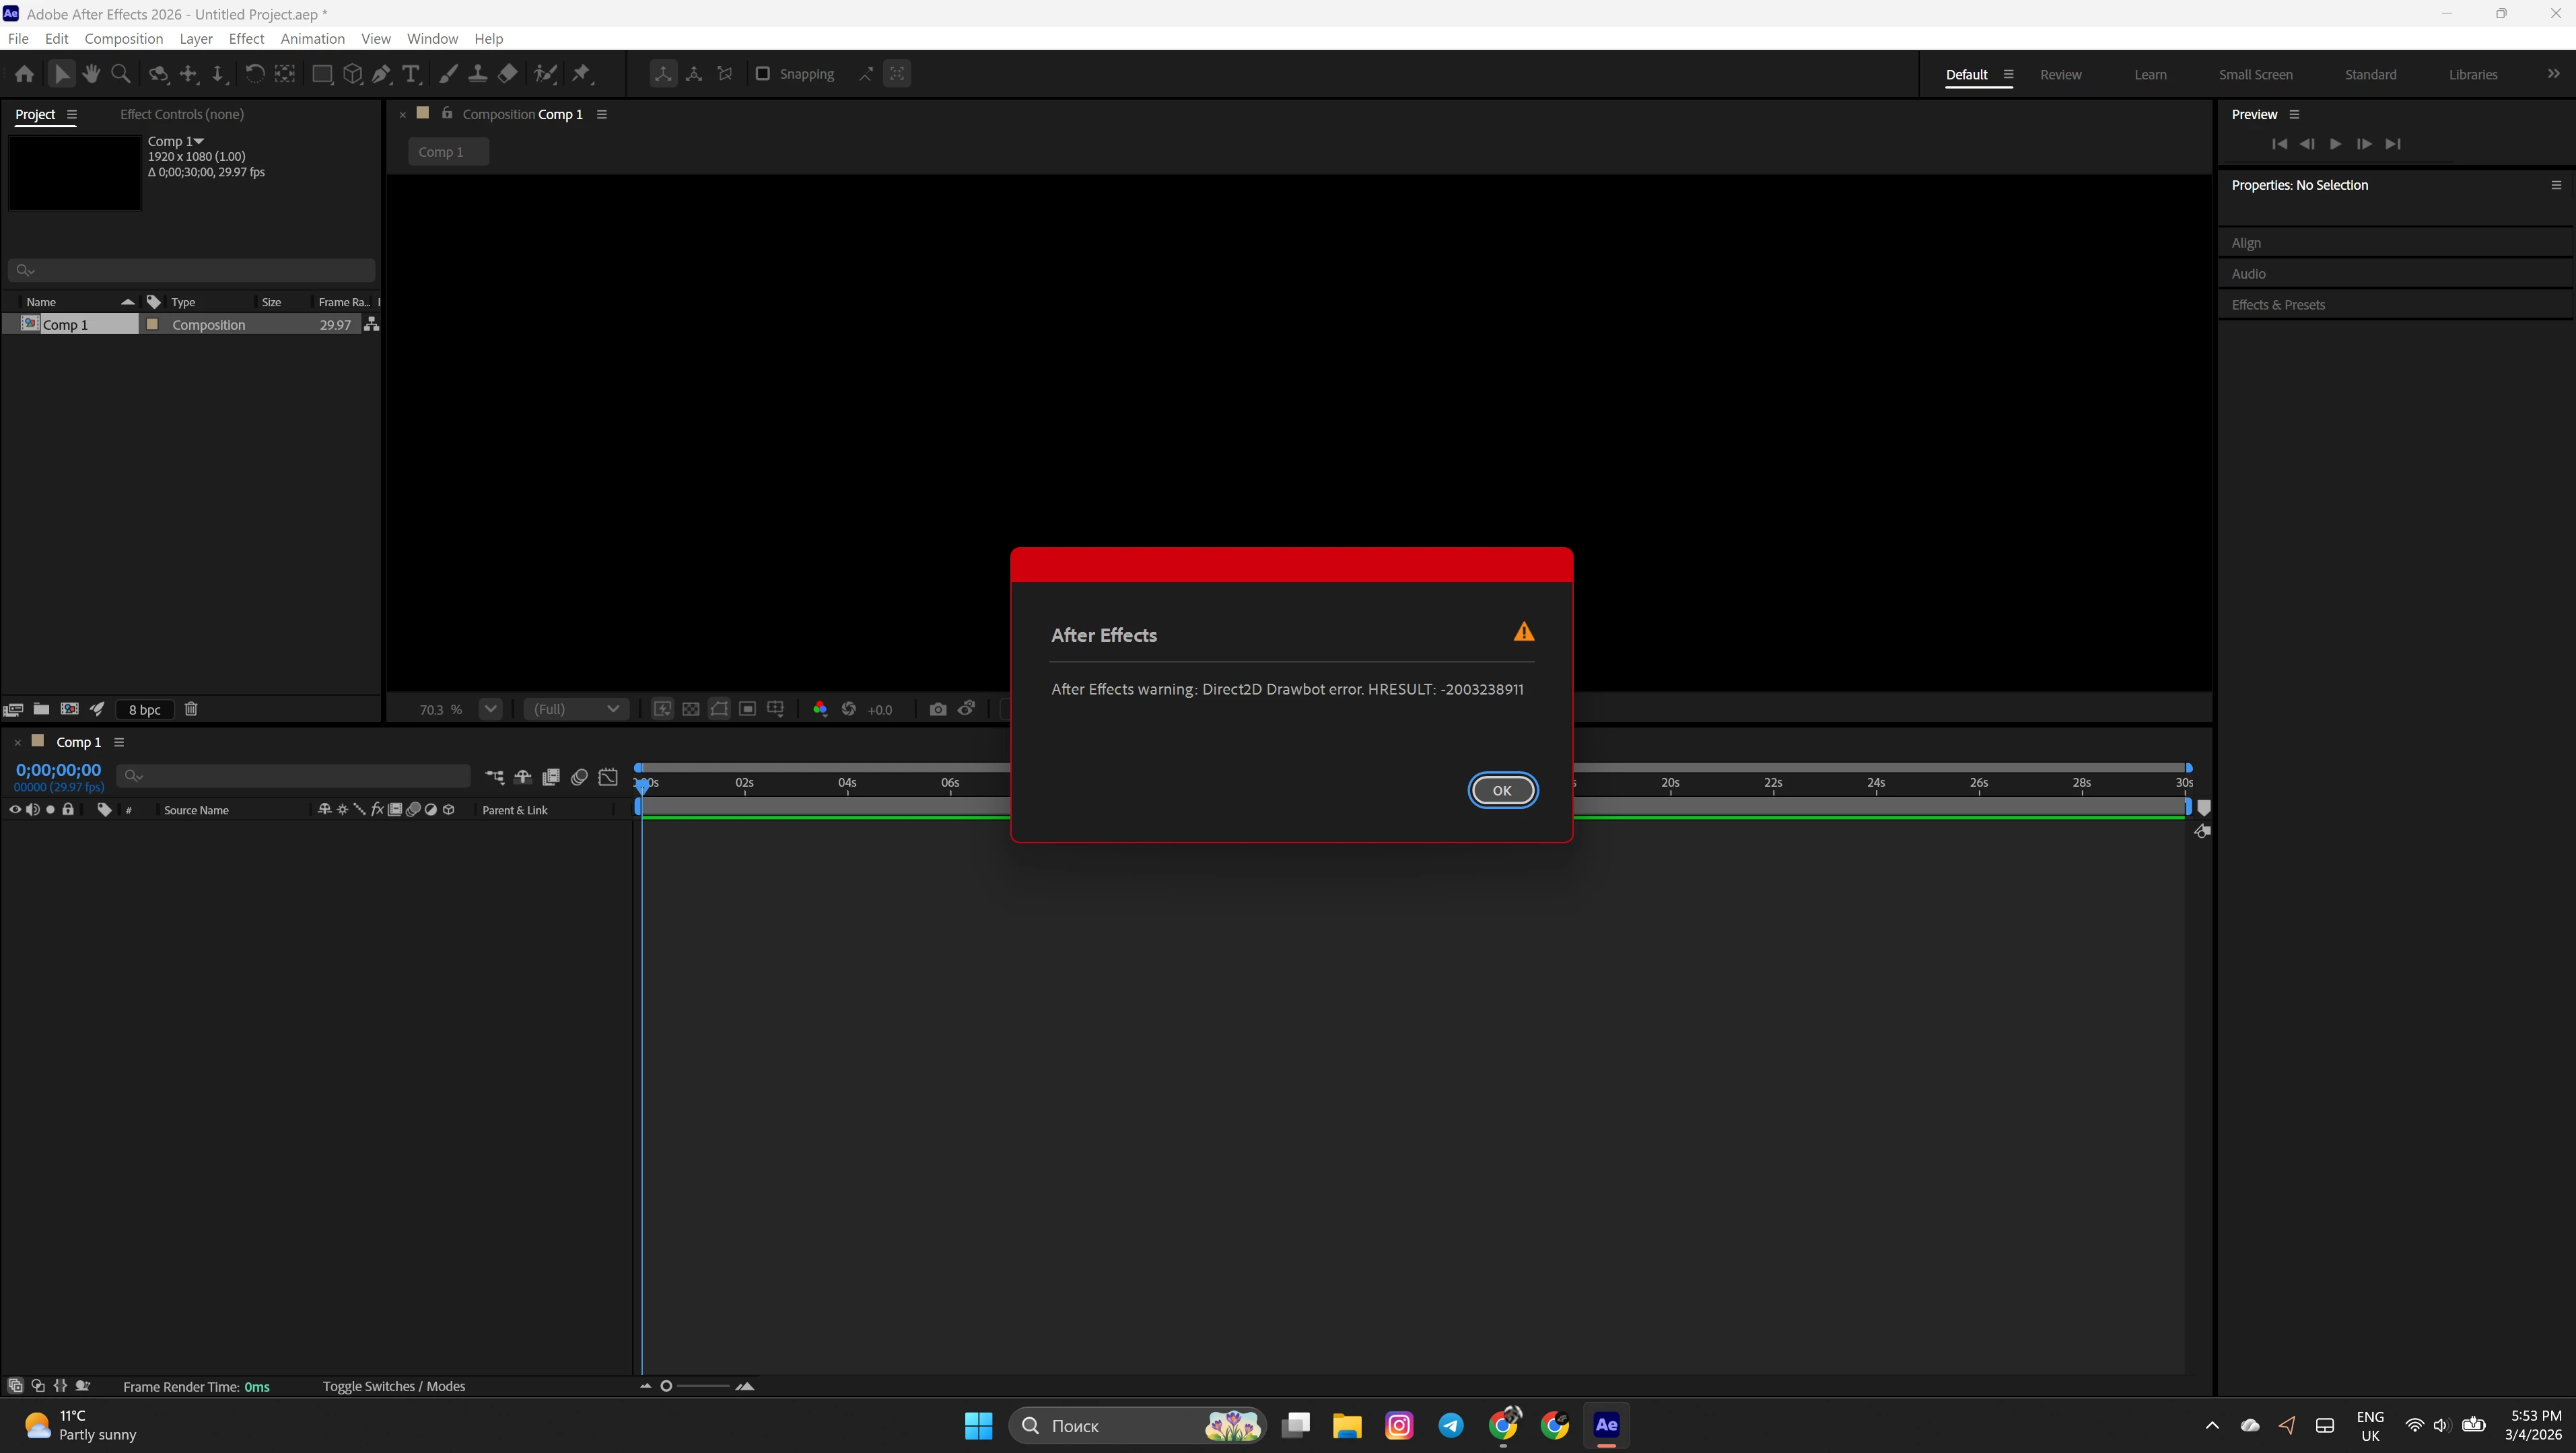Open the viewer resolution (Full) dropdown

(576, 709)
